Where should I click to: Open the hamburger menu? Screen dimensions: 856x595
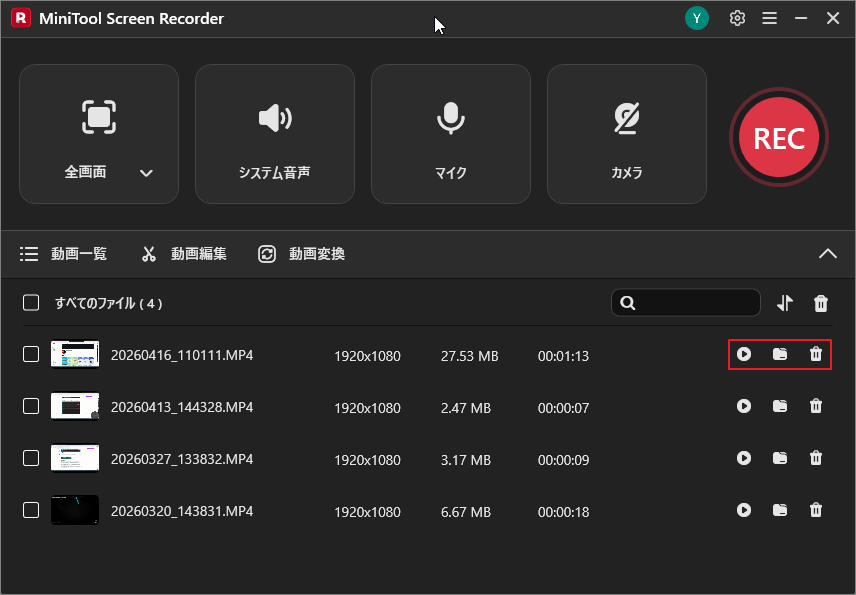769,18
